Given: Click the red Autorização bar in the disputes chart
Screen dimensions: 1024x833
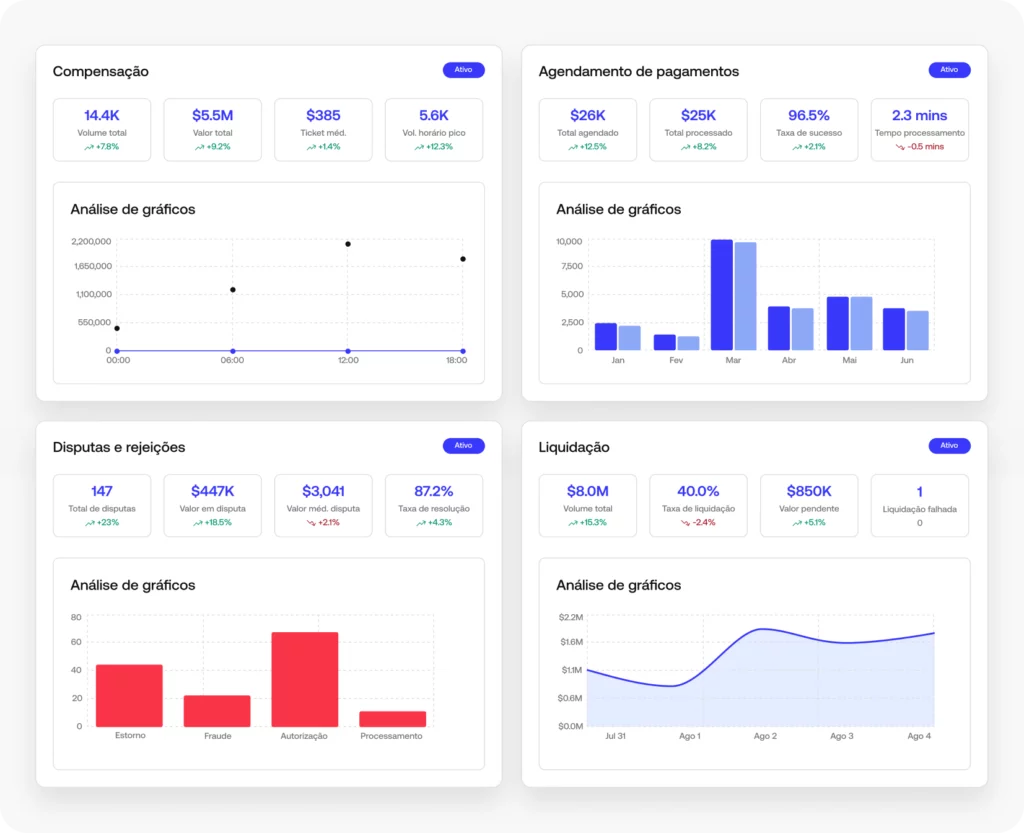Looking at the screenshot, I should [304, 679].
